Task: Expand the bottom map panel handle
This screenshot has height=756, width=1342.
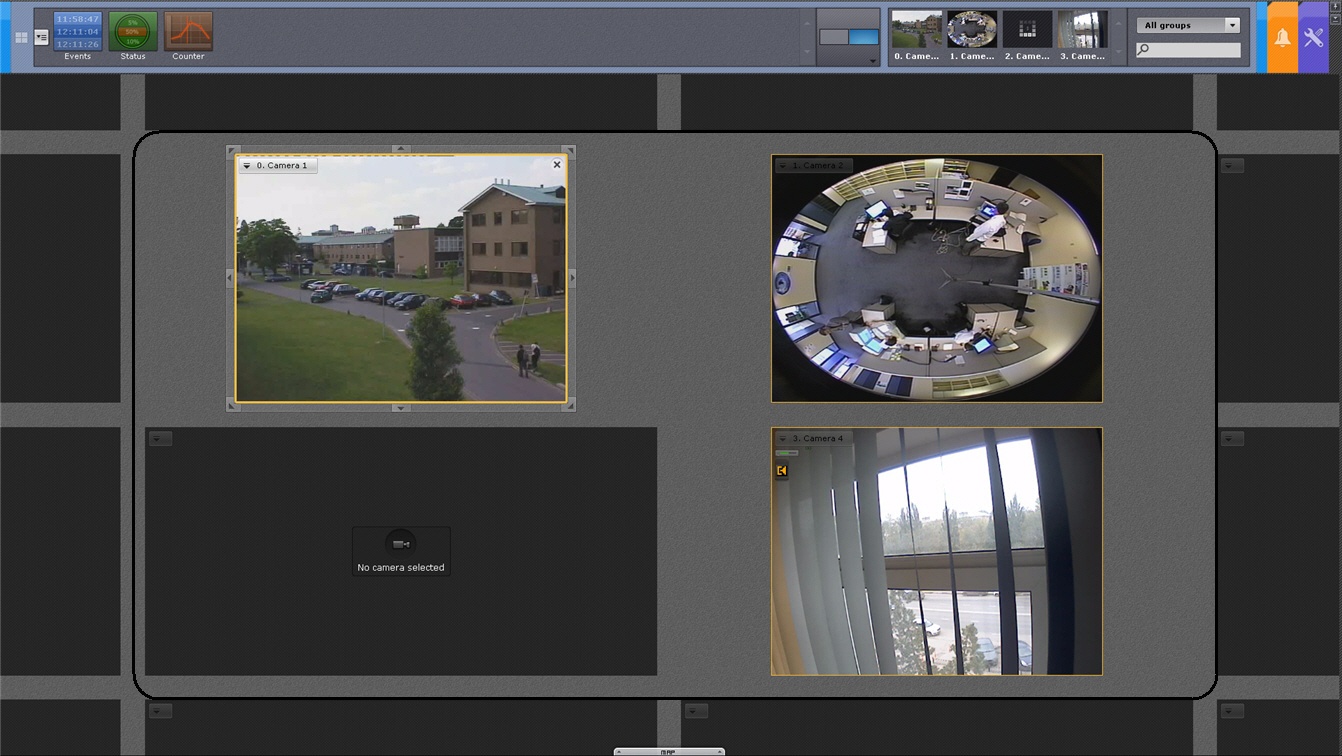Action: (x=668, y=751)
